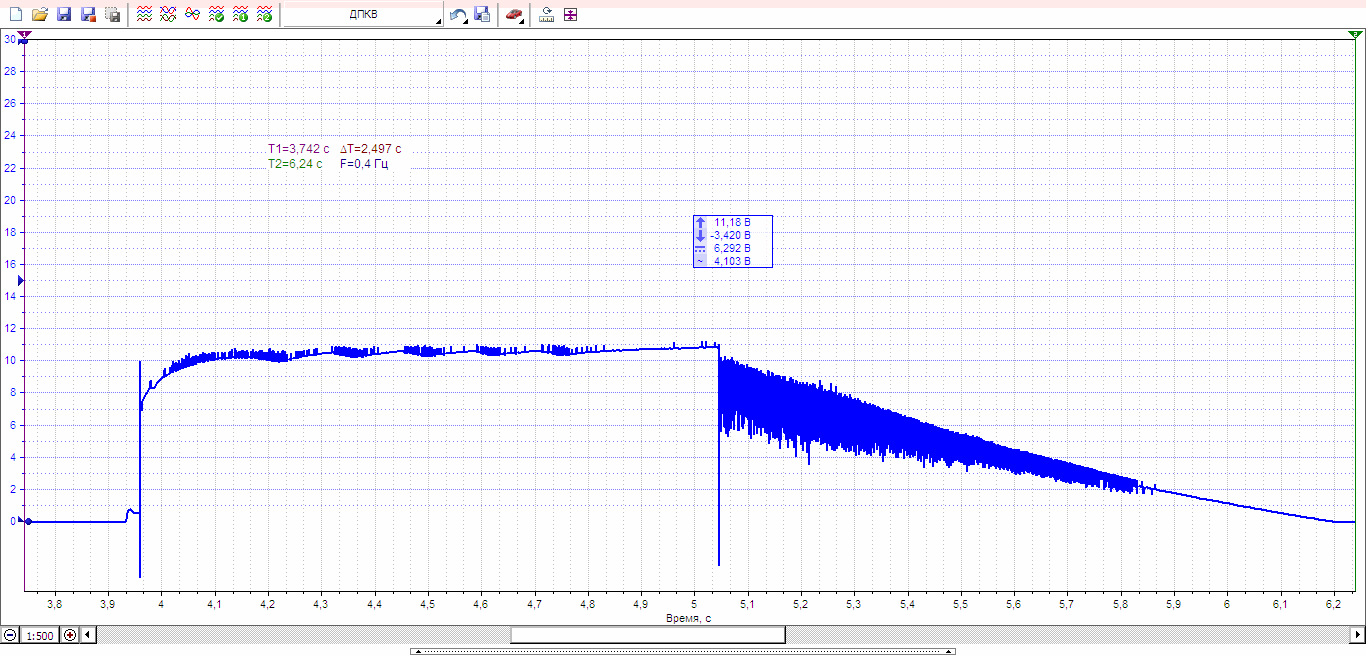Click the first stacked colored waveforms icon
The image size is (1366, 656).
(x=144, y=15)
